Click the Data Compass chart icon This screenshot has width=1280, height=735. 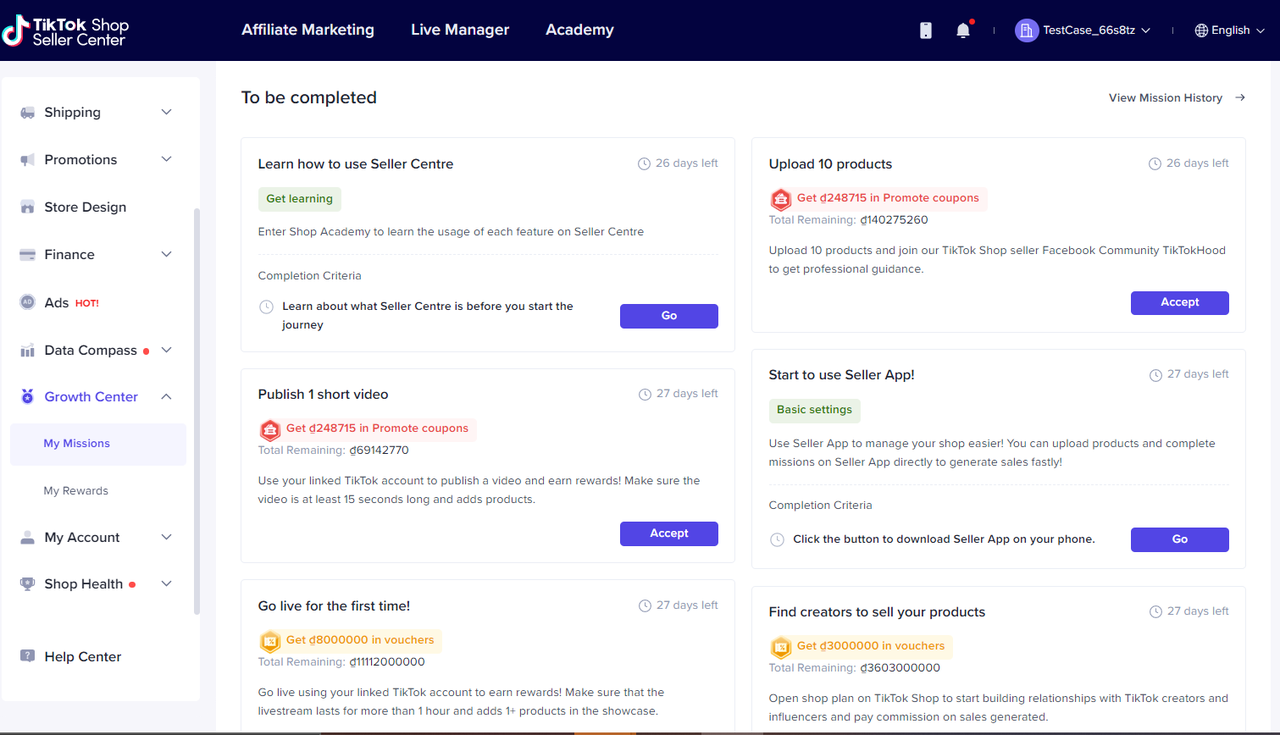pyautogui.click(x=28, y=350)
